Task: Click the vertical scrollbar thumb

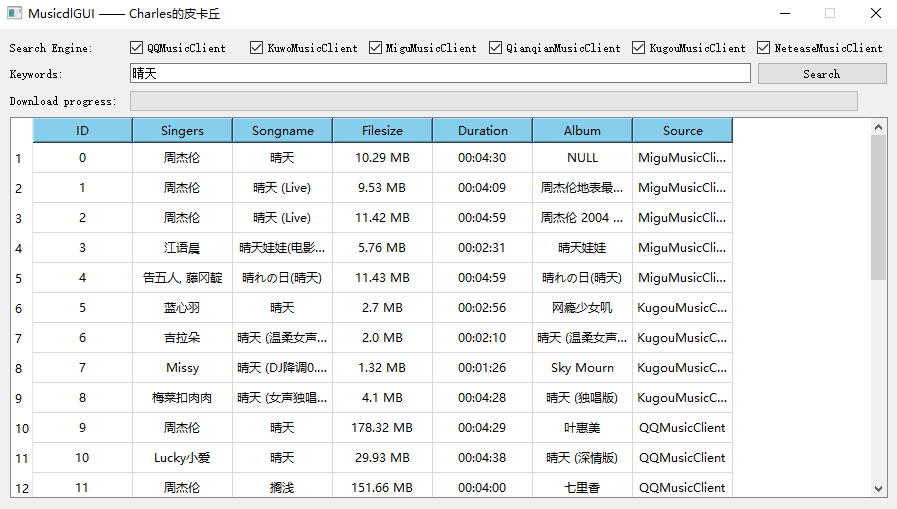Action: [x=879, y=208]
